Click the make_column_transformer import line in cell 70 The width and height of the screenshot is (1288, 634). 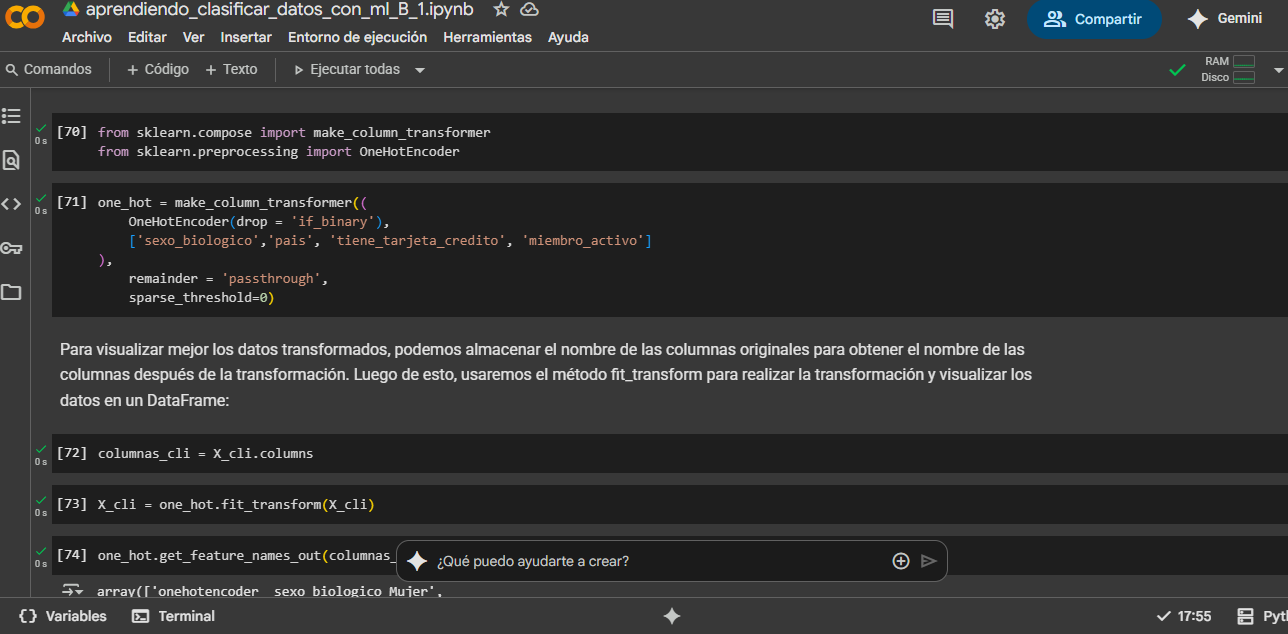coord(294,132)
